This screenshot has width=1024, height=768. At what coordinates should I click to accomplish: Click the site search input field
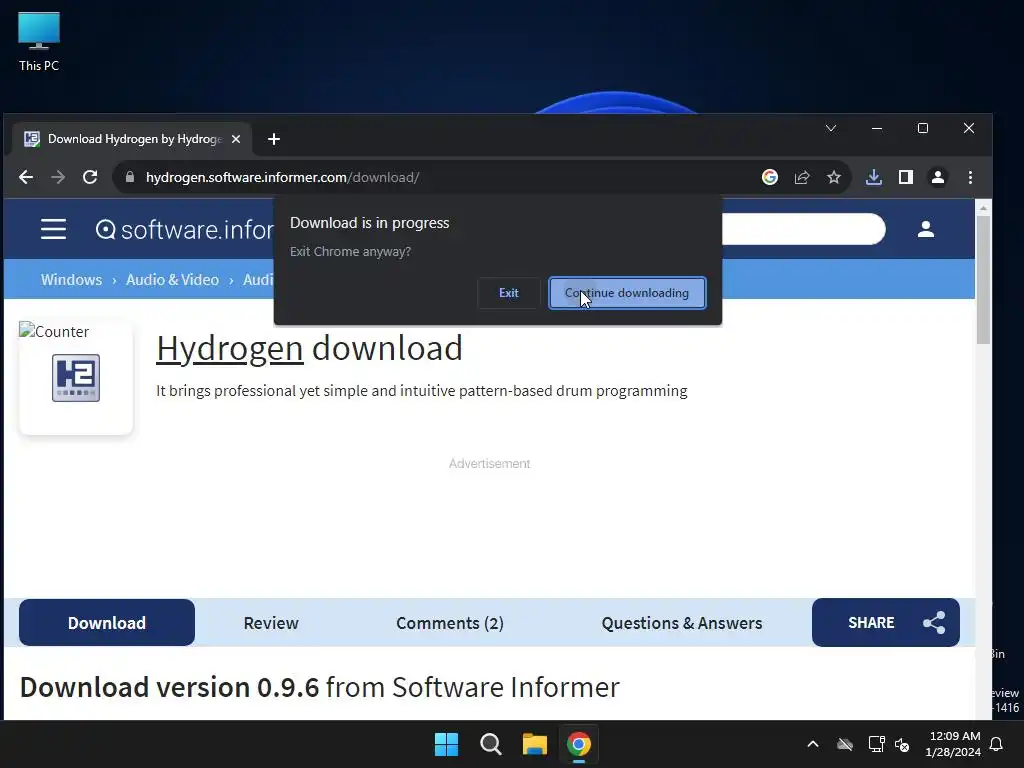pos(803,229)
